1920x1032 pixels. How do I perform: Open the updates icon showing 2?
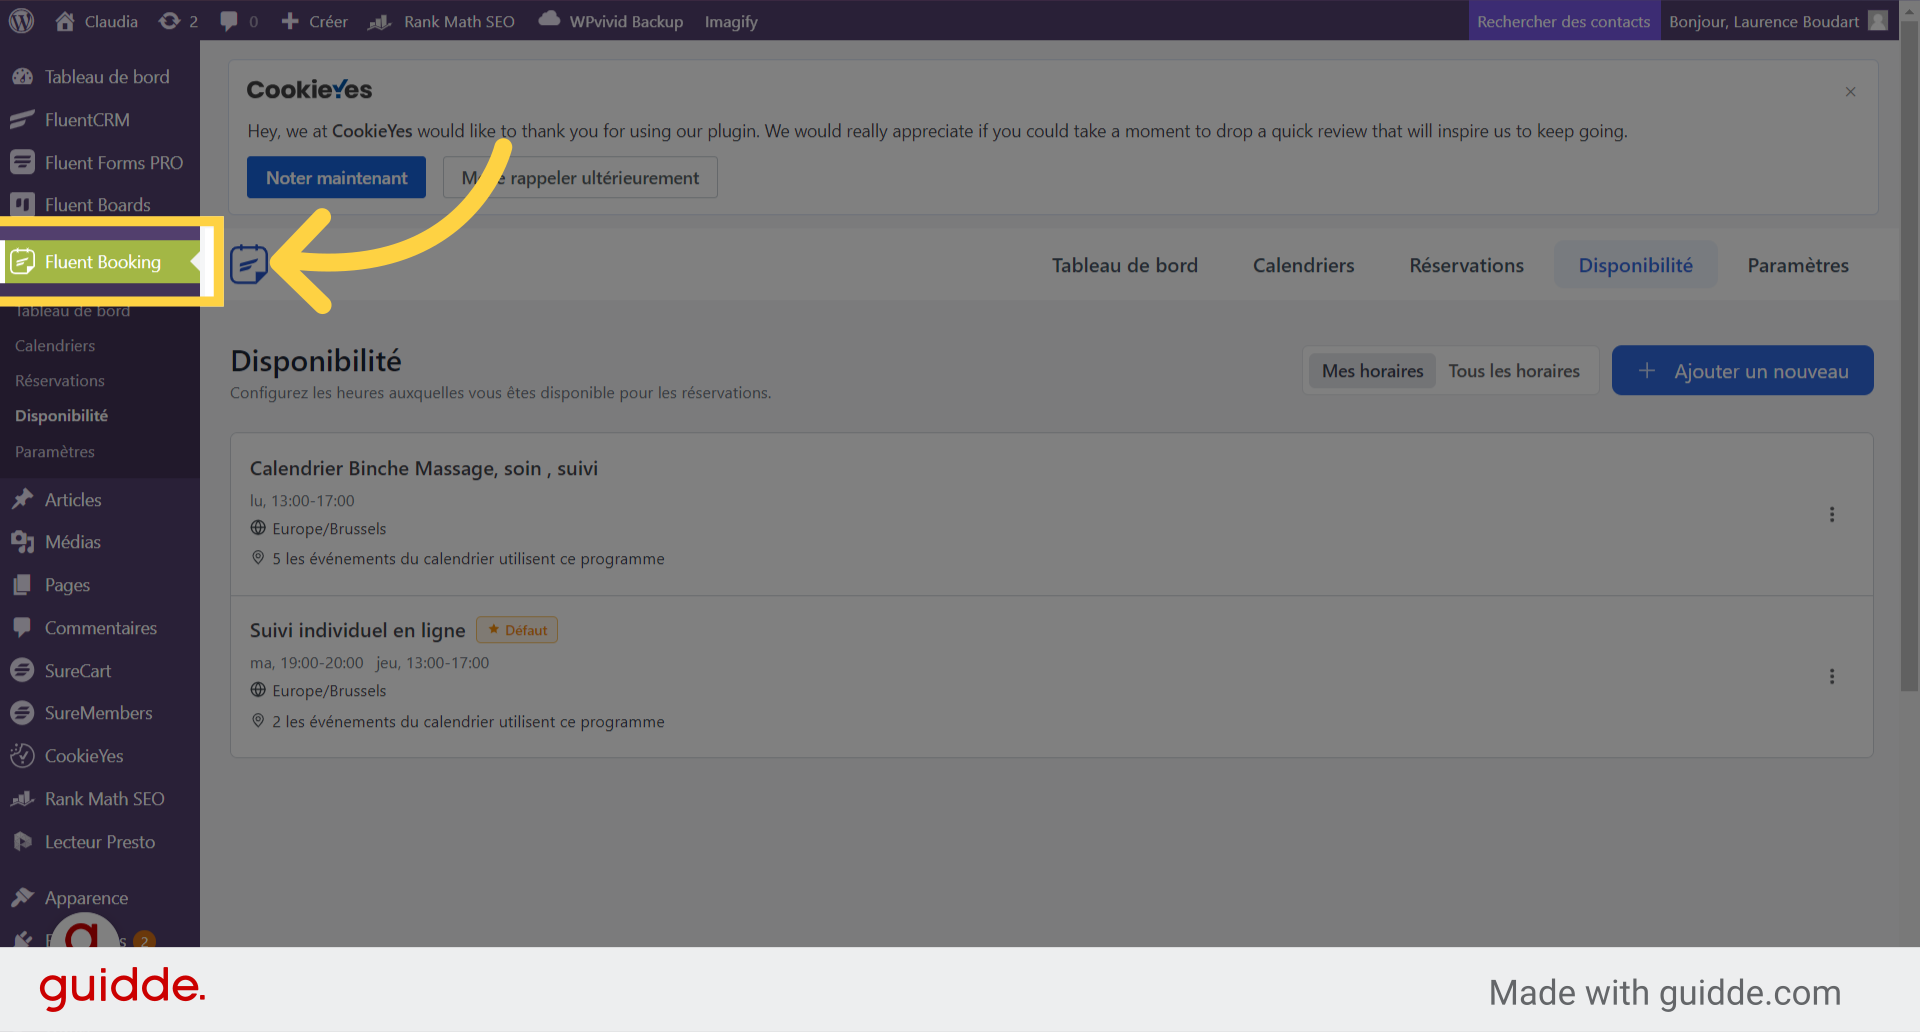click(178, 21)
